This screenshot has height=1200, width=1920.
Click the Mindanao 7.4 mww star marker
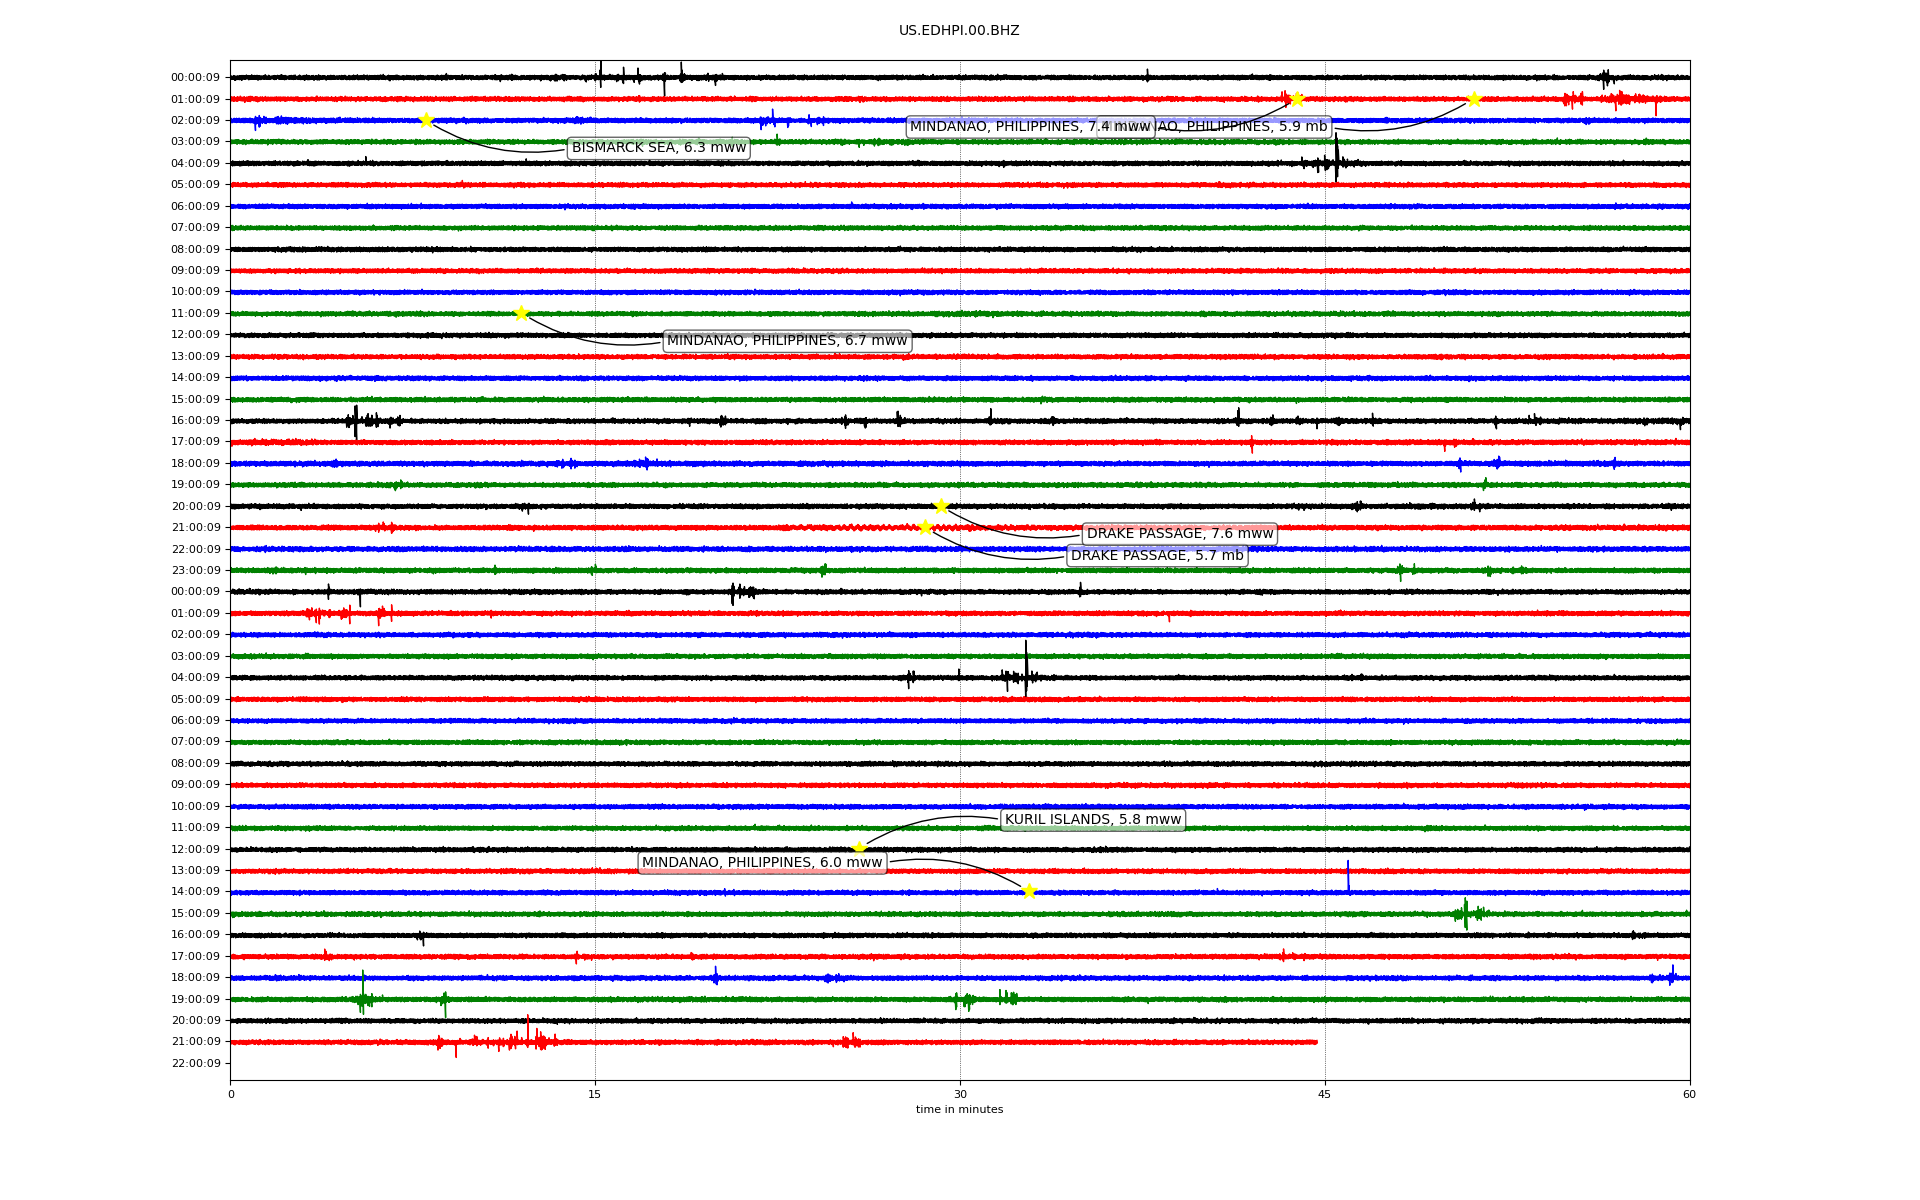point(1297,99)
